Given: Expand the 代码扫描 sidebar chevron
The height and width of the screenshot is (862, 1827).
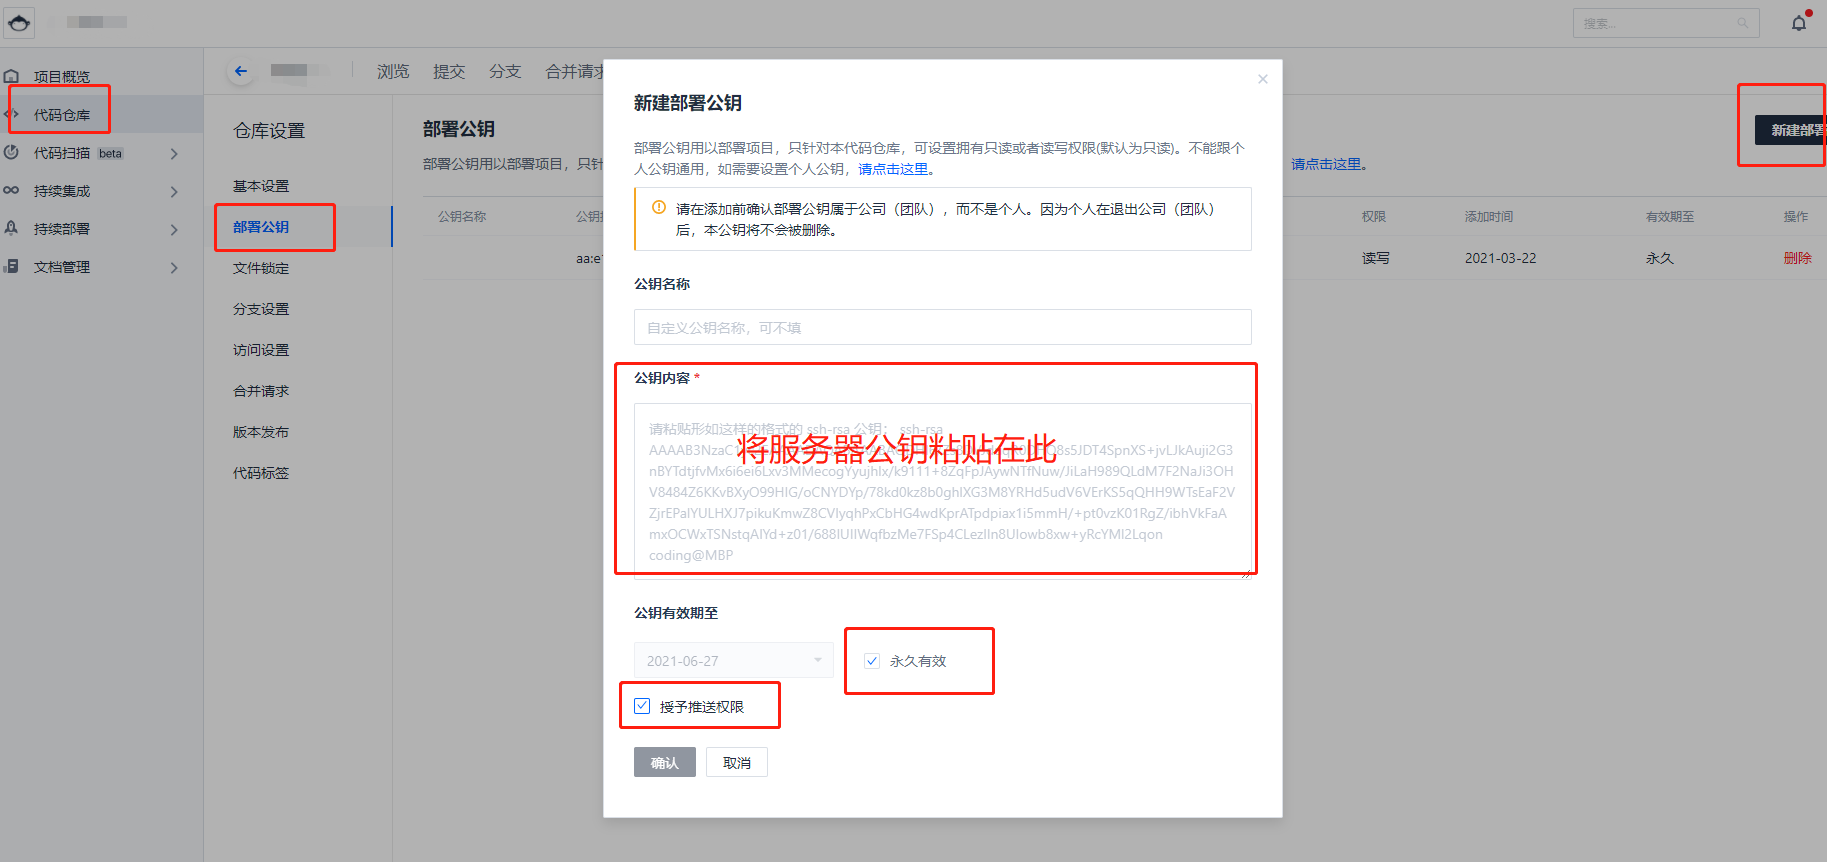Looking at the screenshot, I should pos(174,154).
